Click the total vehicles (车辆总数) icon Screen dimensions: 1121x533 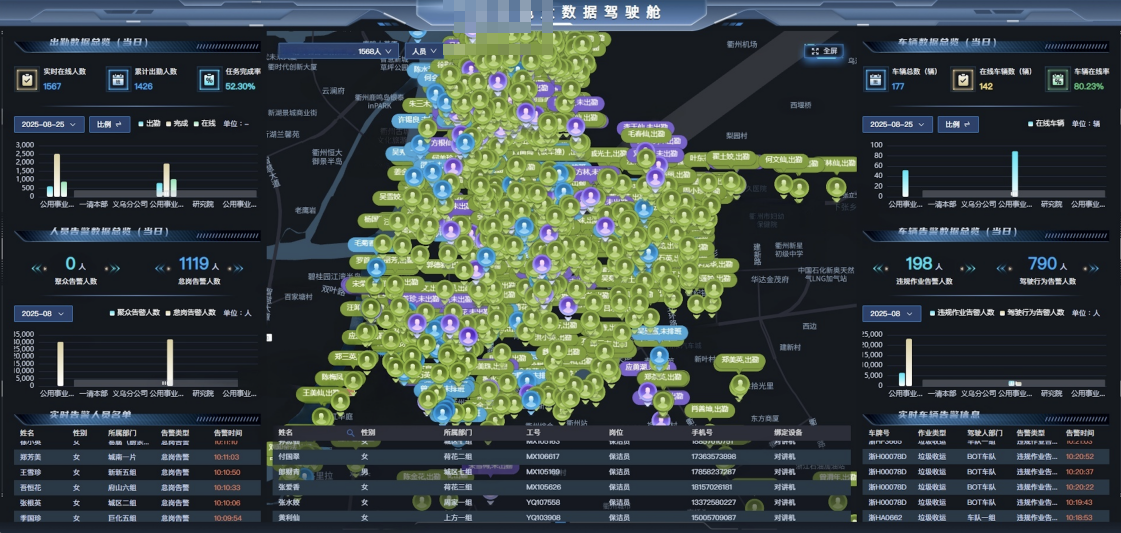(x=875, y=79)
